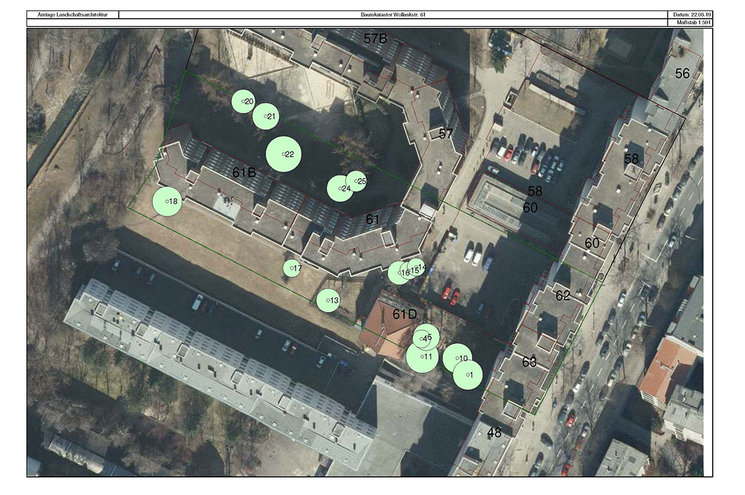Select tree marker 20
Viewport: 745px width, 495px height.
(x=244, y=102)
